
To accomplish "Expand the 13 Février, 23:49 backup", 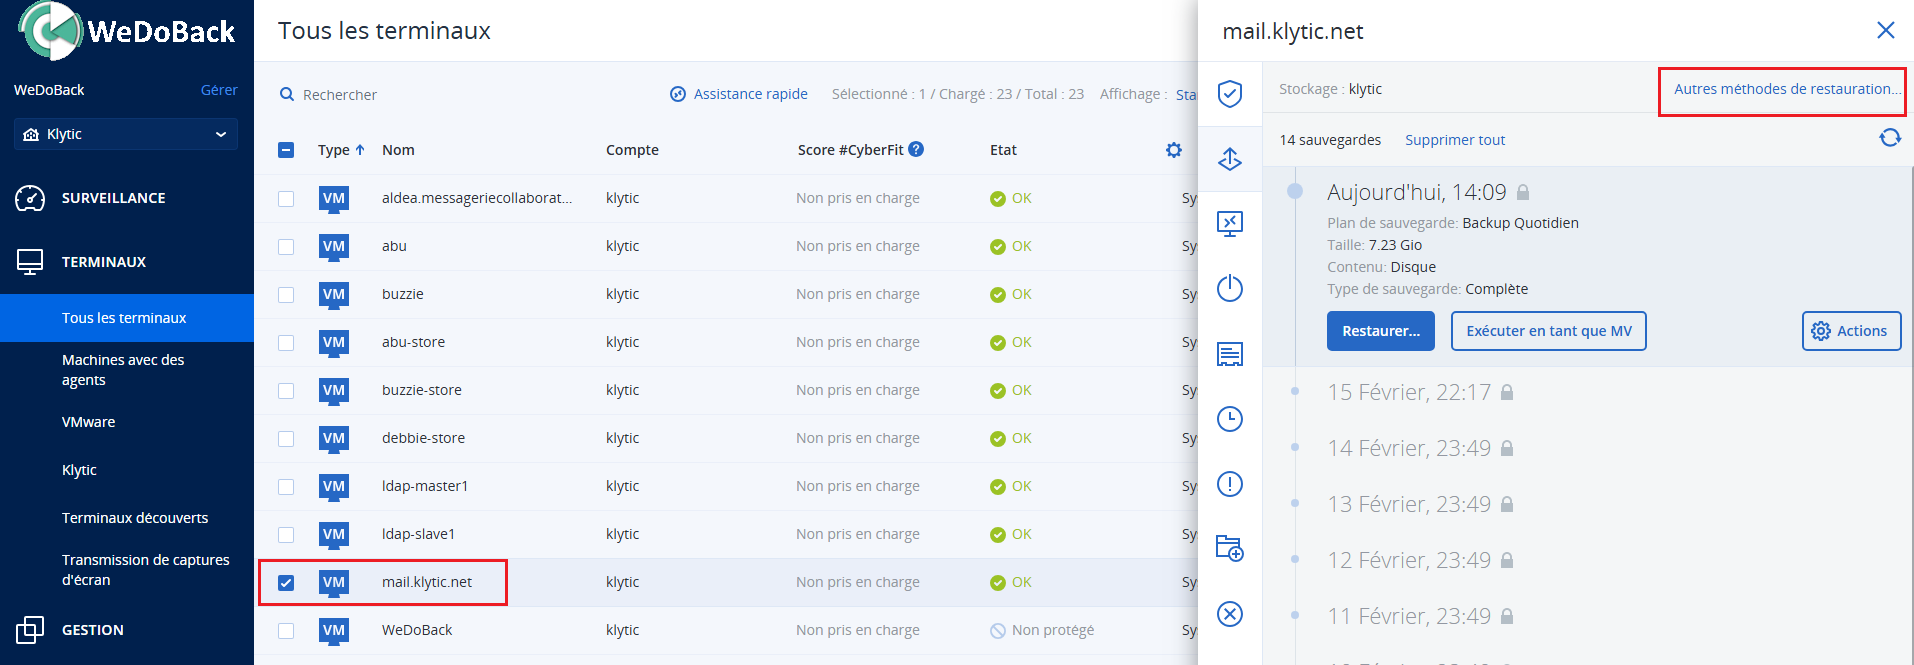I will click(x=1409, y=504).
